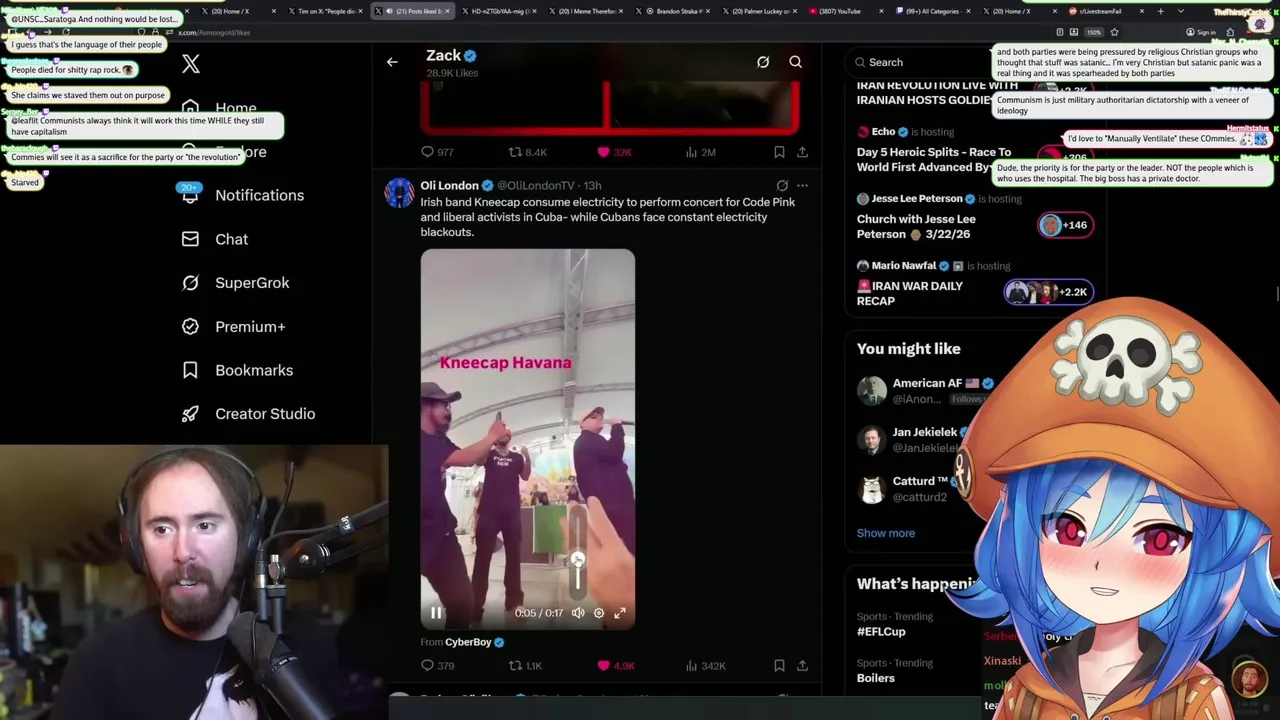This screenshot has height=720, width=1280.
Task: Join Mario Nawfal's Iran War Daily Recap
Action: 910,293
